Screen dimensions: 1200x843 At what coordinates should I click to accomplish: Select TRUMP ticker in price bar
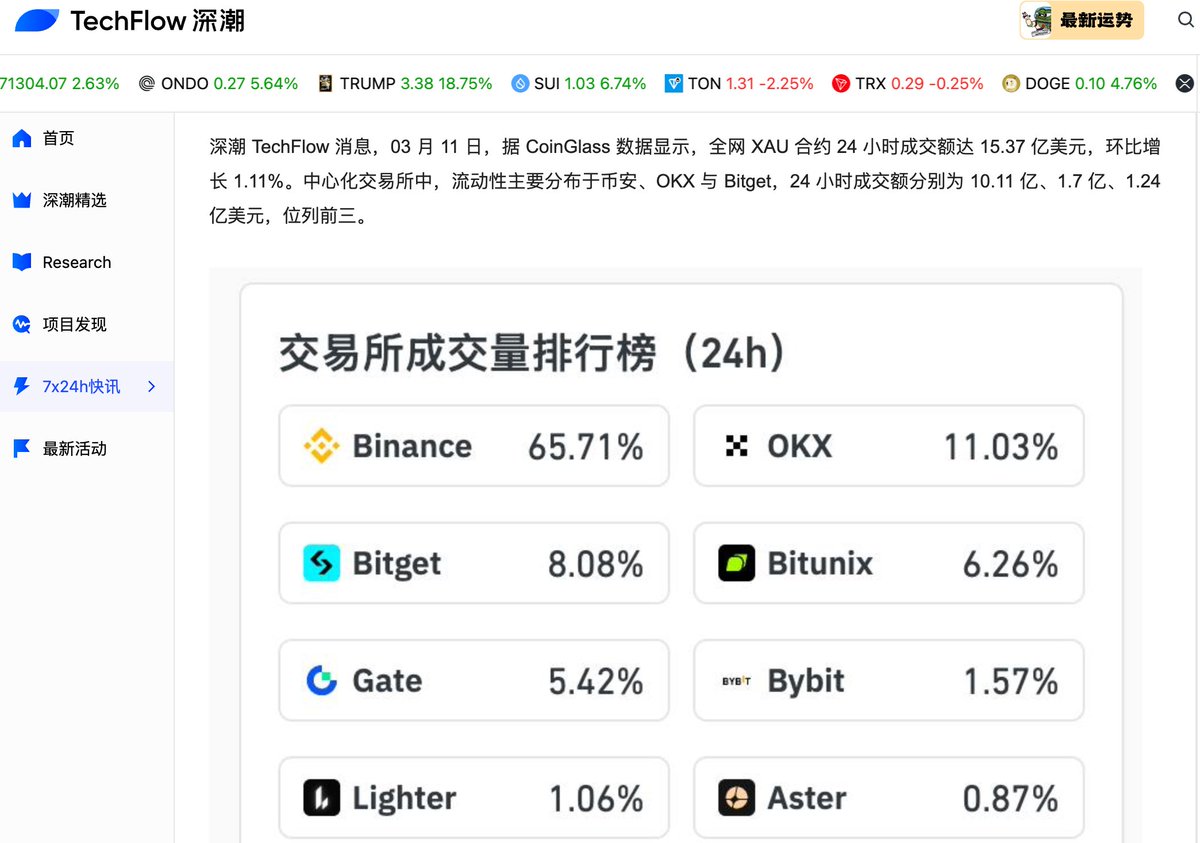pyautogui.click(x=405, y=84)
